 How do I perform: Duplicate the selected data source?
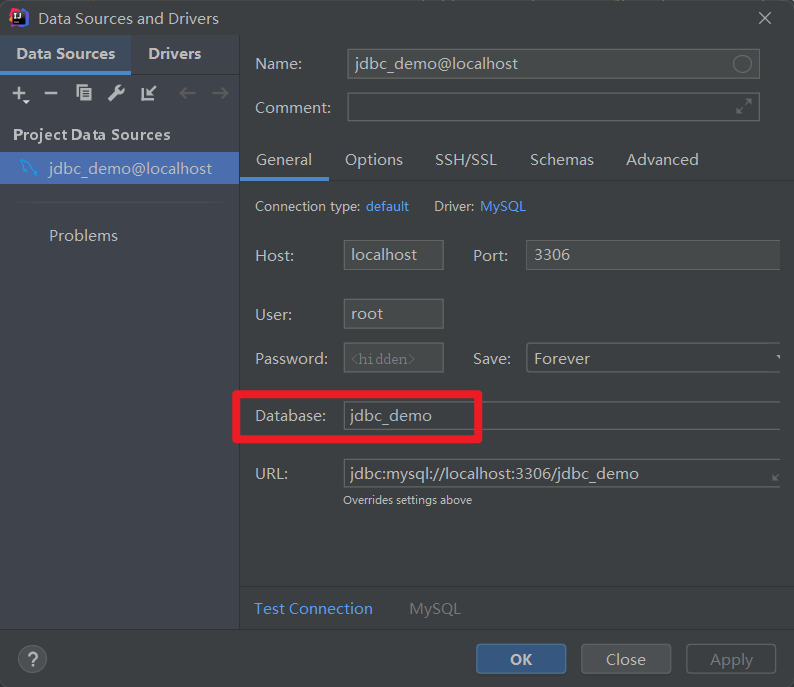coord(84,93)
